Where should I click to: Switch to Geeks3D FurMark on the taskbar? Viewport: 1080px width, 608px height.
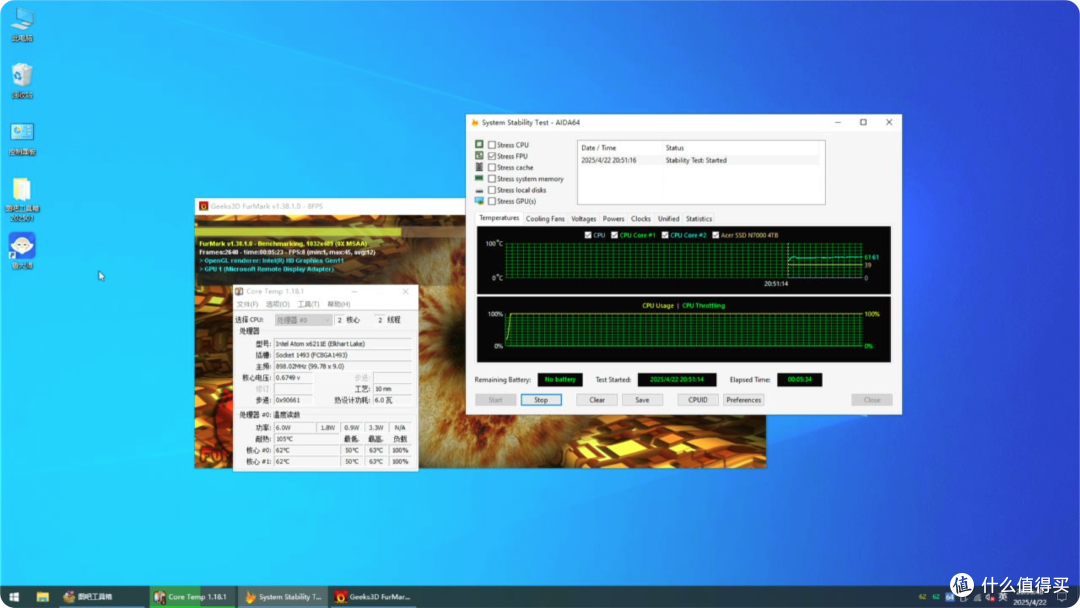(x=373, y=597)
